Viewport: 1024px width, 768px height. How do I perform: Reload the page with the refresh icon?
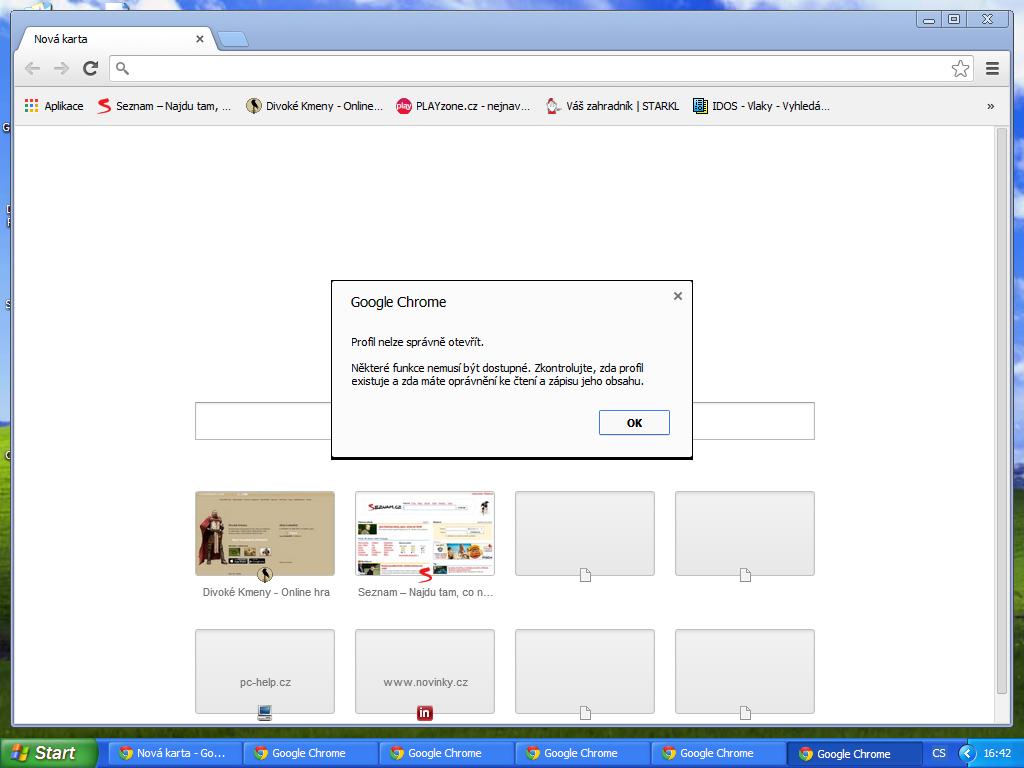(x=90, y=68)
